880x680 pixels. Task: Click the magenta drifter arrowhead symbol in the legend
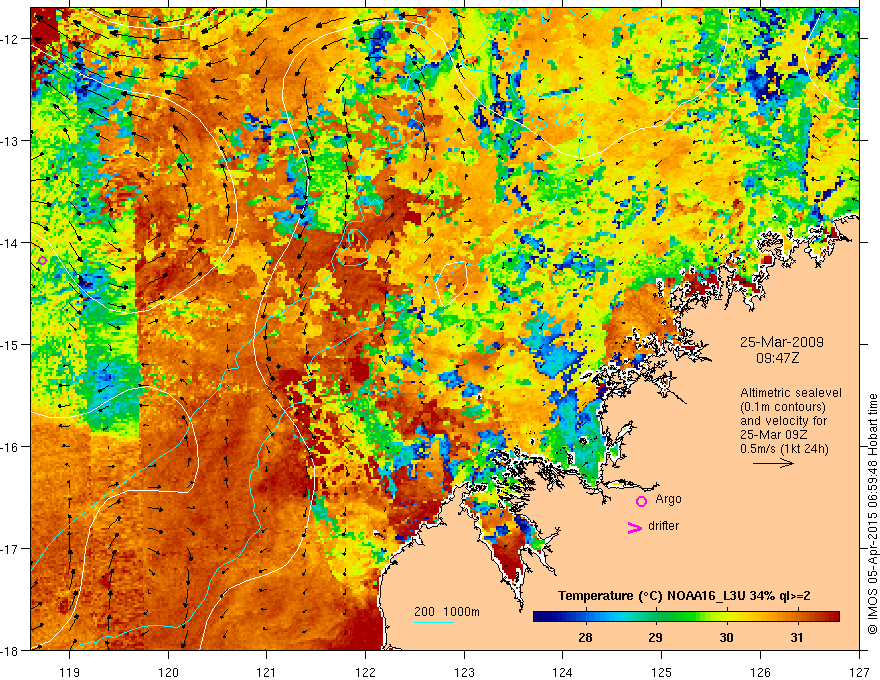click(634, 527)
